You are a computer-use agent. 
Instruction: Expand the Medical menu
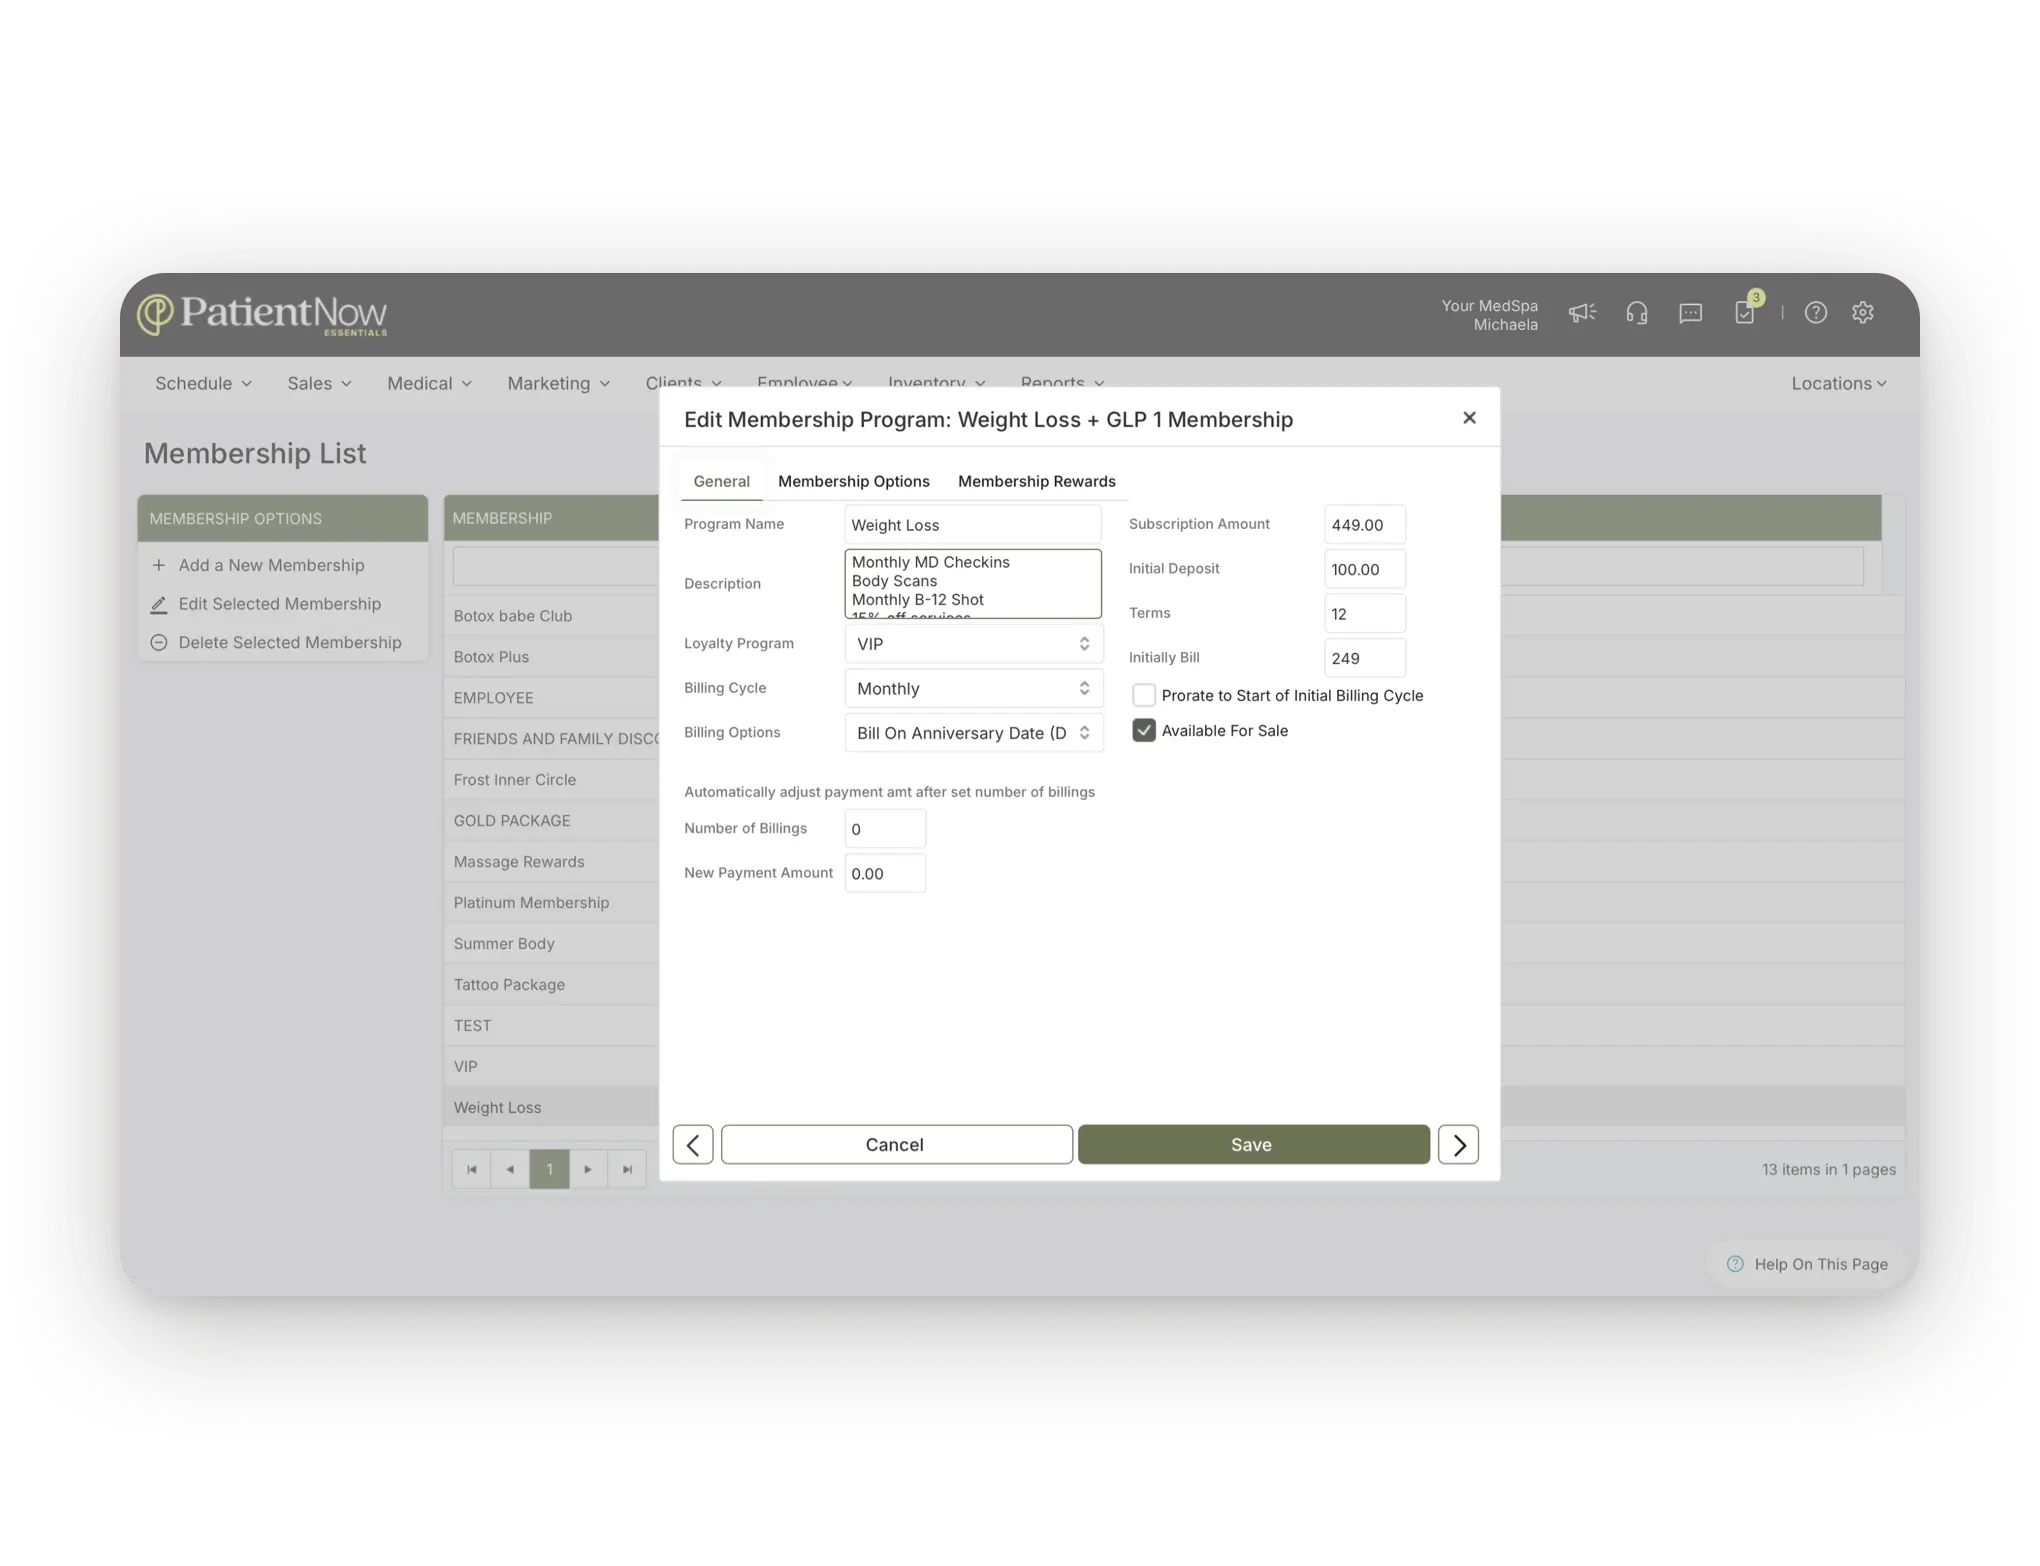click(x=429, y=383)
